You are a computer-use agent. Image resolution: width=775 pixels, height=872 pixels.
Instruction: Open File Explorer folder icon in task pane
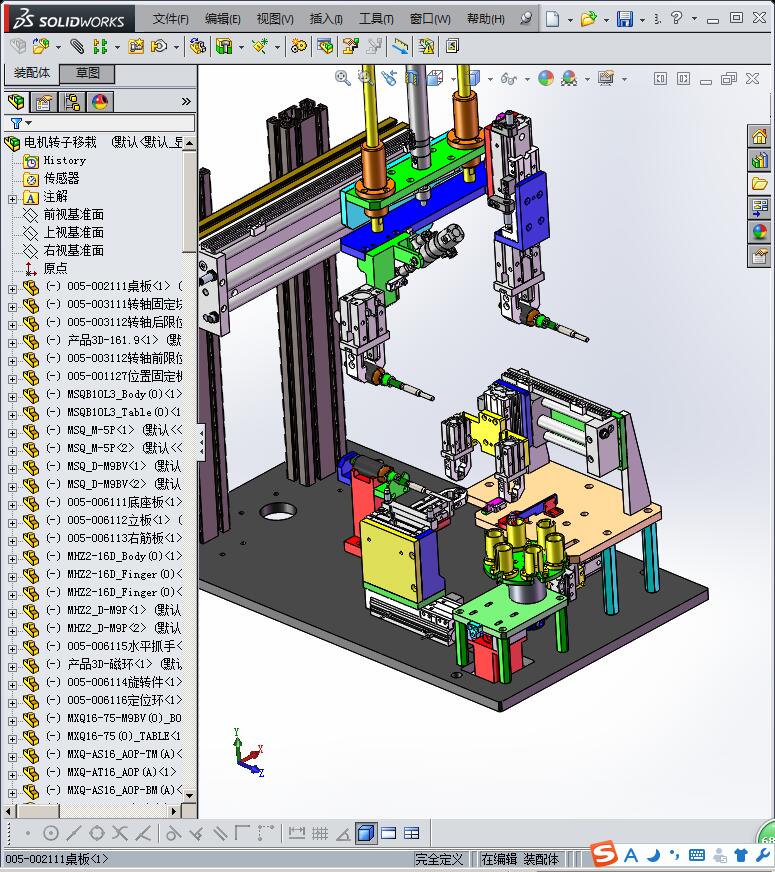point(759,184)
